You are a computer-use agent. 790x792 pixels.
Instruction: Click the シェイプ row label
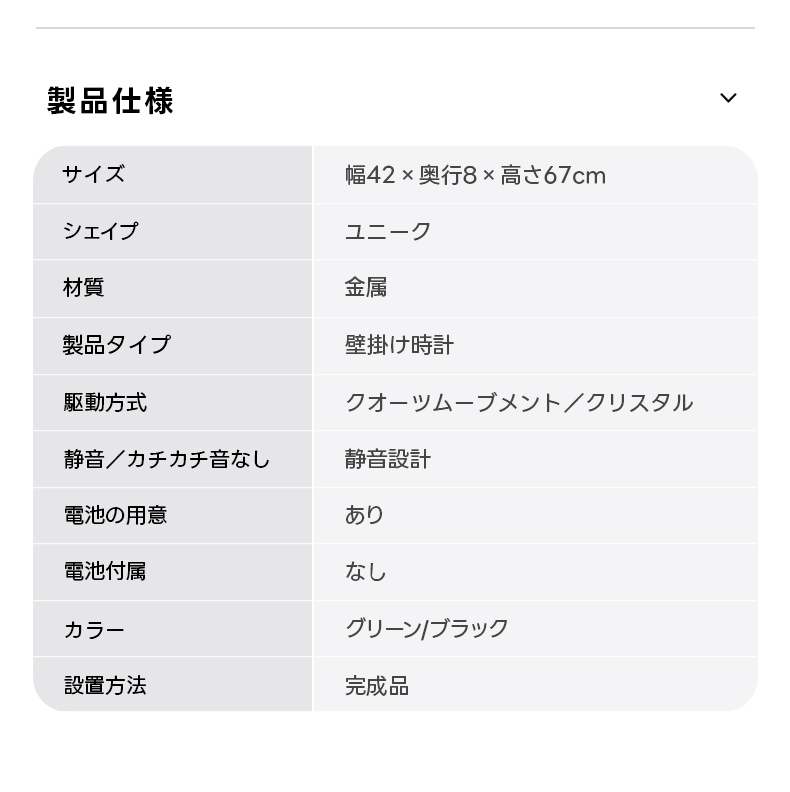click(100, 231)
